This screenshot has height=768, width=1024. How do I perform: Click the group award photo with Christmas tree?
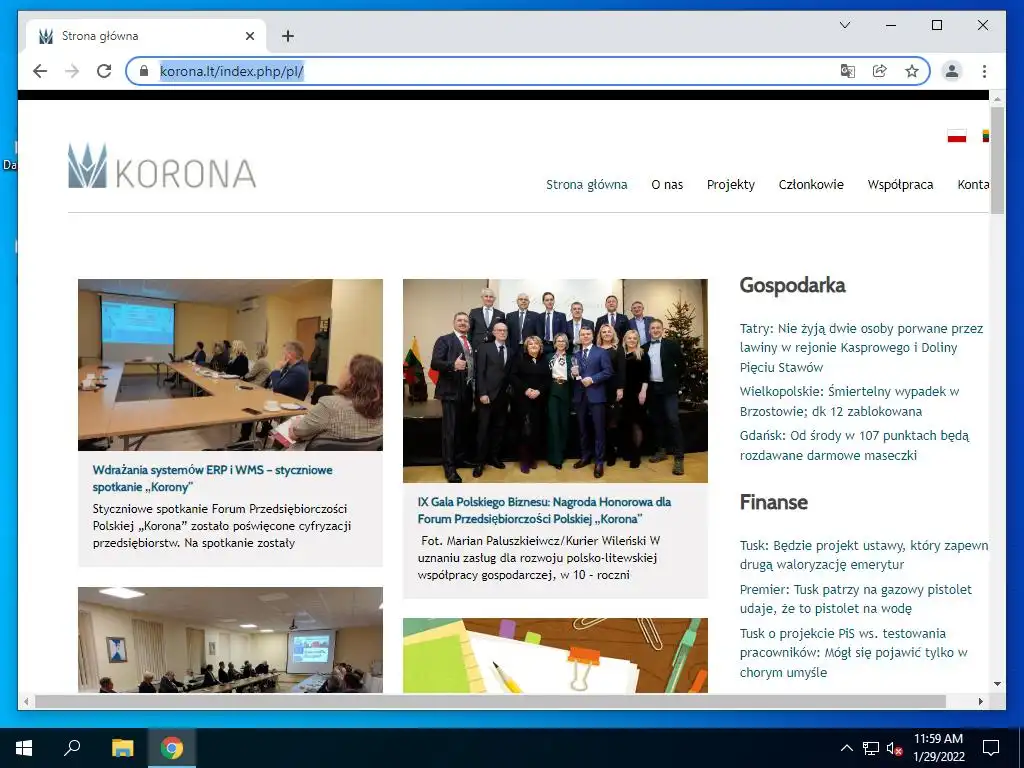pos(555,381)
